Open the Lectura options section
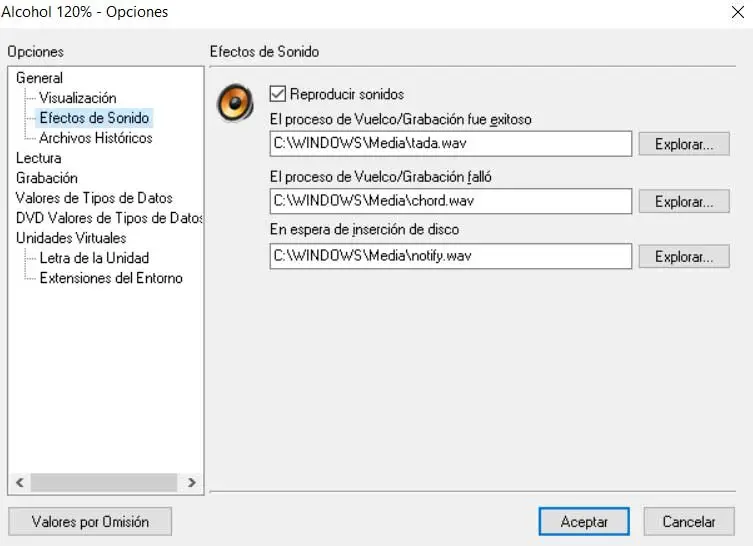This screenshot has width=753, height=546. (39, 158)
